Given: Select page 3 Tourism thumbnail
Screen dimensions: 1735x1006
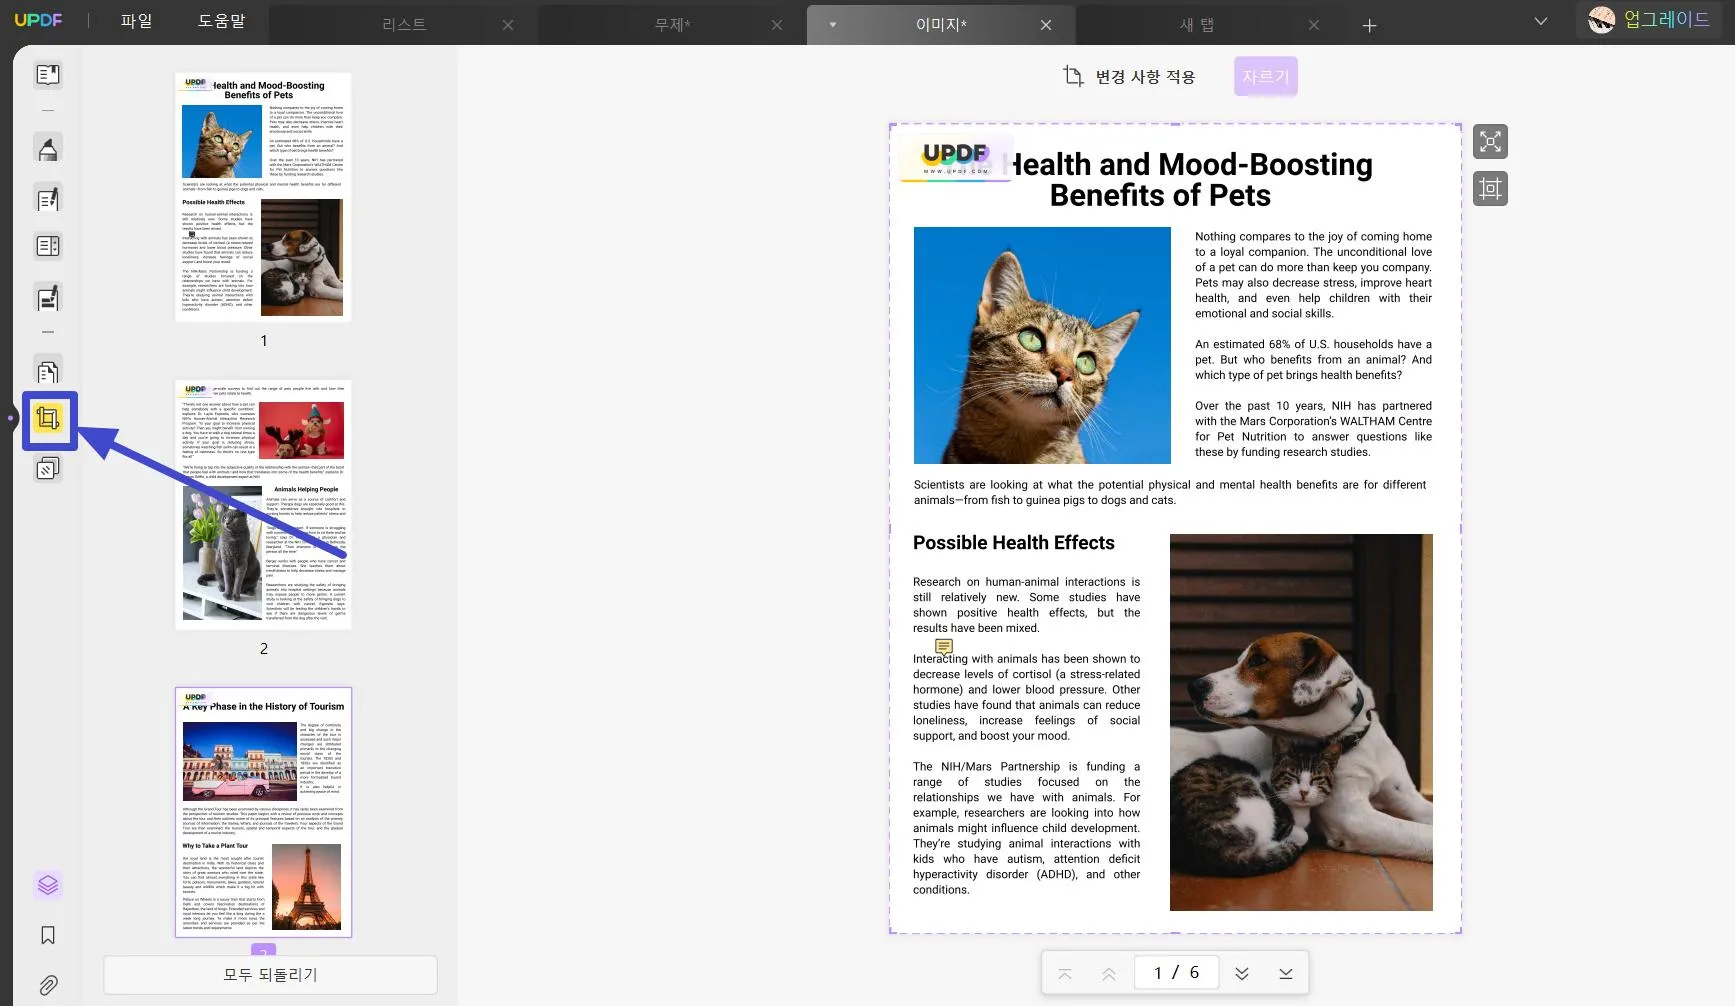Looking at the screenshot, I should click(x=263, y=812).
